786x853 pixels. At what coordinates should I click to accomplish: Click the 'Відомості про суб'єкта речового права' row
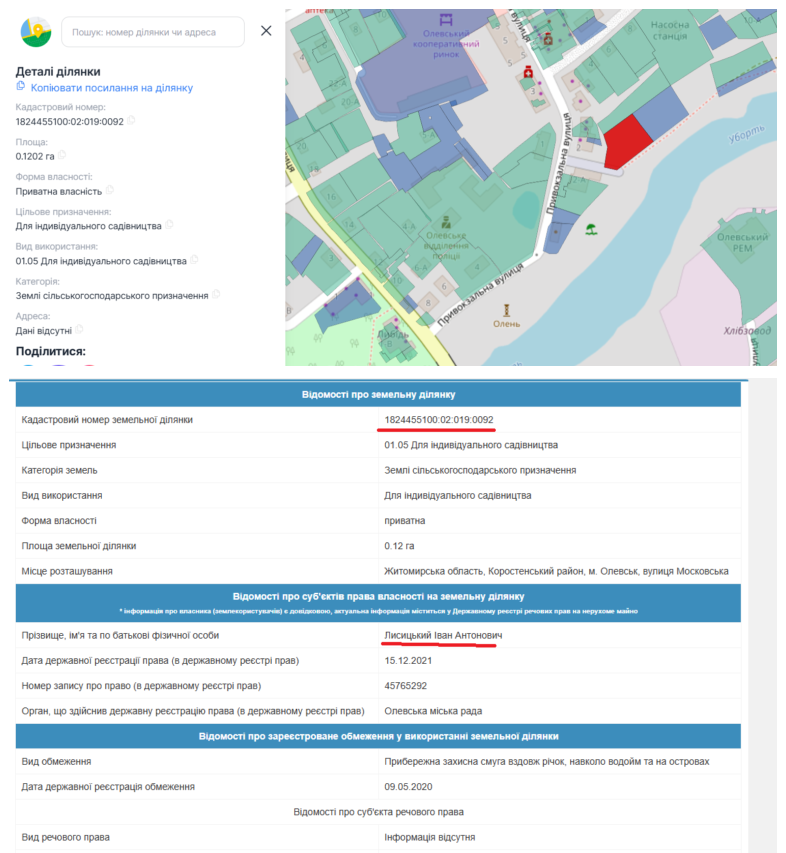[x=378, y=812]
